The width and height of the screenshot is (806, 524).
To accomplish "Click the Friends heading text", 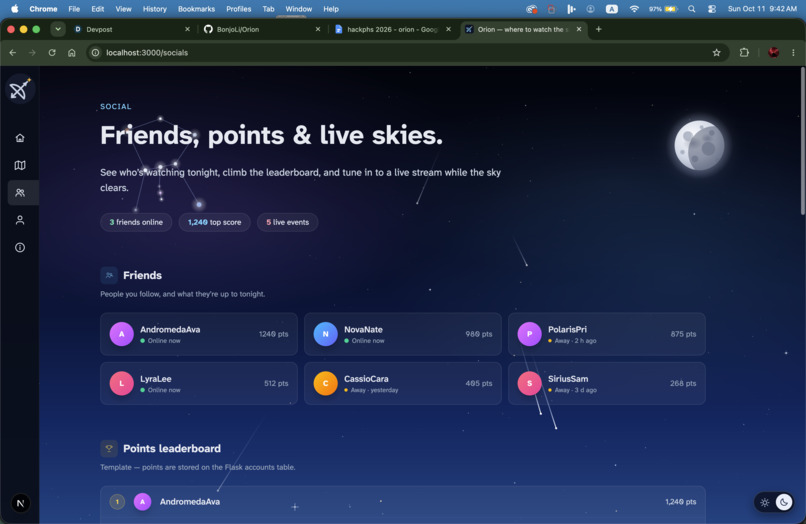I will coord(142,275).
